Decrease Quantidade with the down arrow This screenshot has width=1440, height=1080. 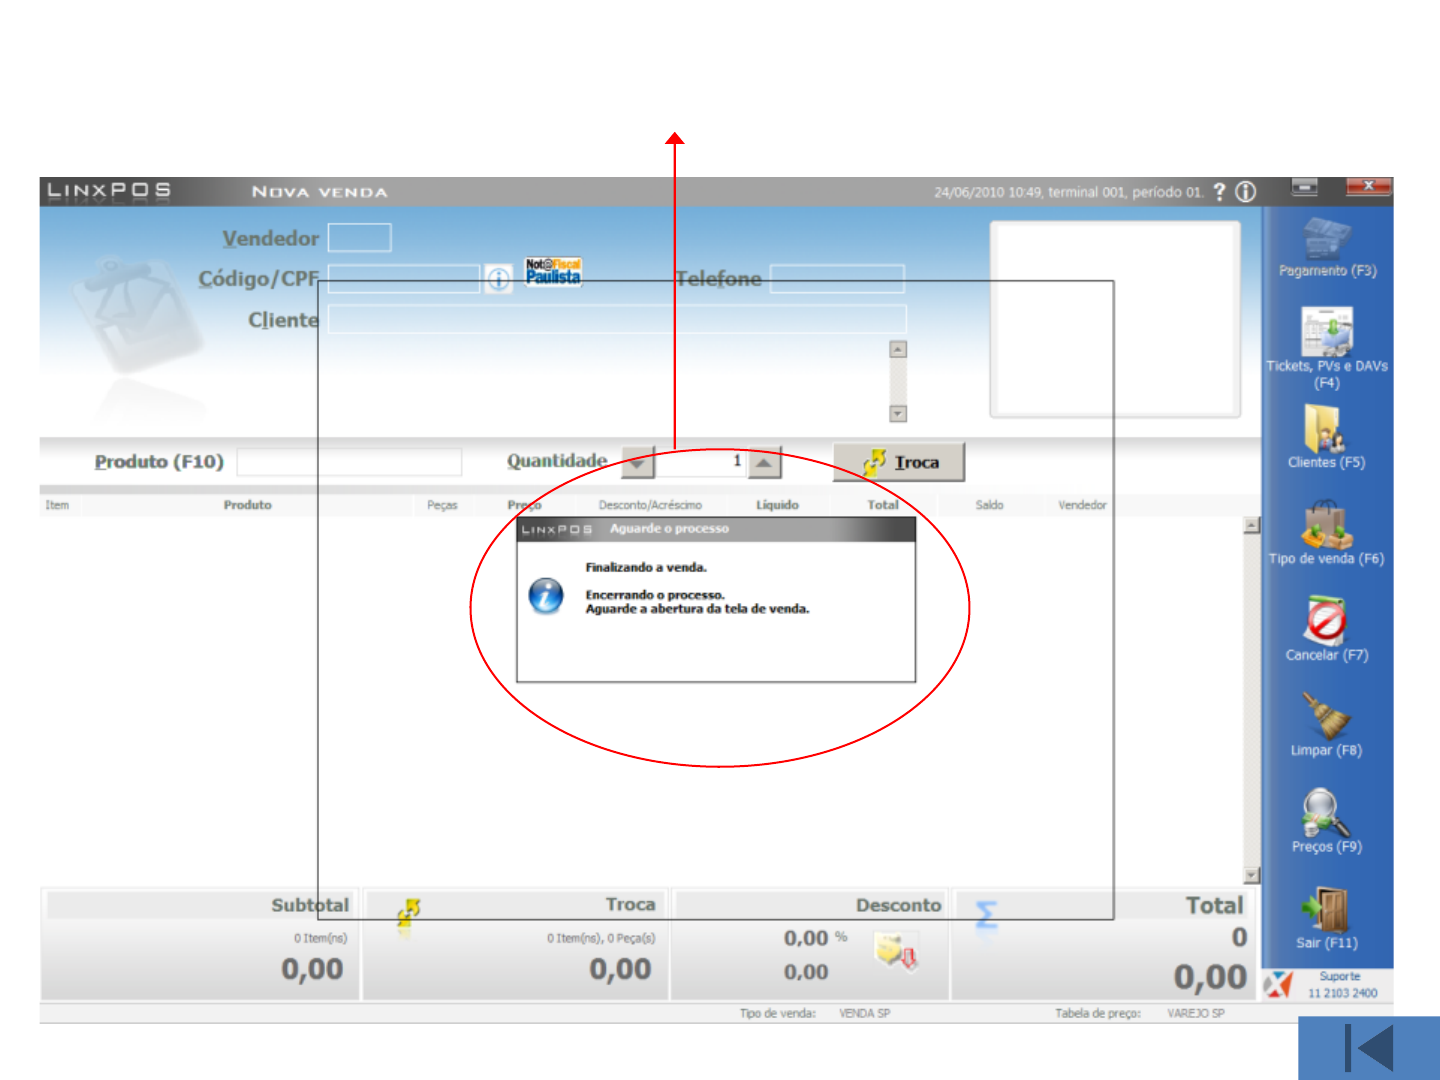coord(638,462)
